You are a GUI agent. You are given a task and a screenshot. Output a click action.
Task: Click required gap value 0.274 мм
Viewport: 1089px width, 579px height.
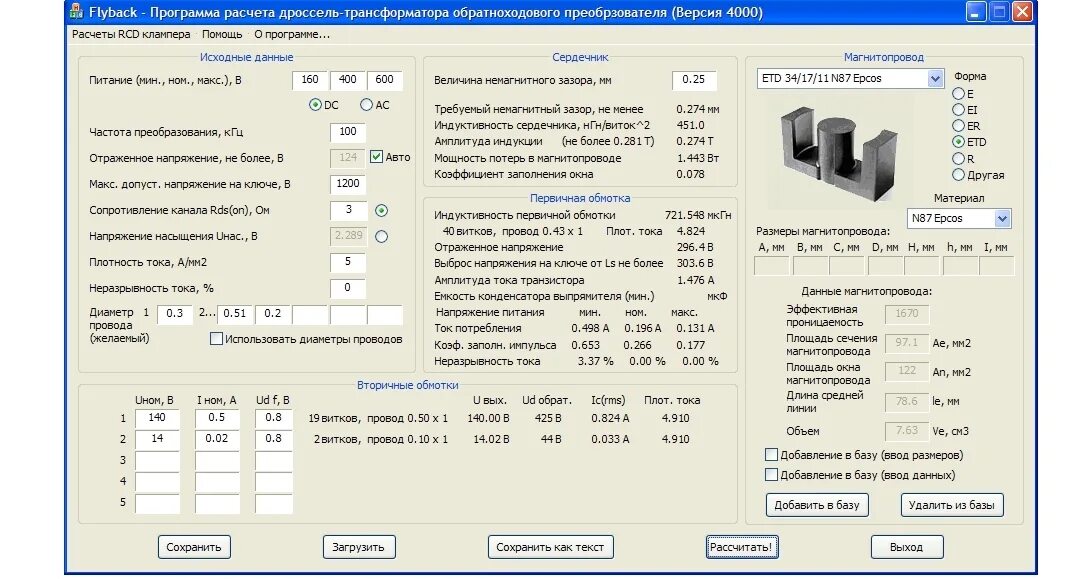pos(698,109)
